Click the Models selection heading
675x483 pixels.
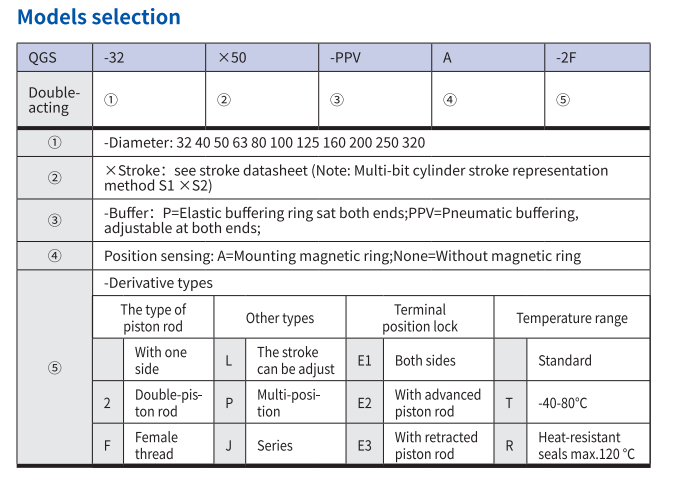(x=99, y=17)
